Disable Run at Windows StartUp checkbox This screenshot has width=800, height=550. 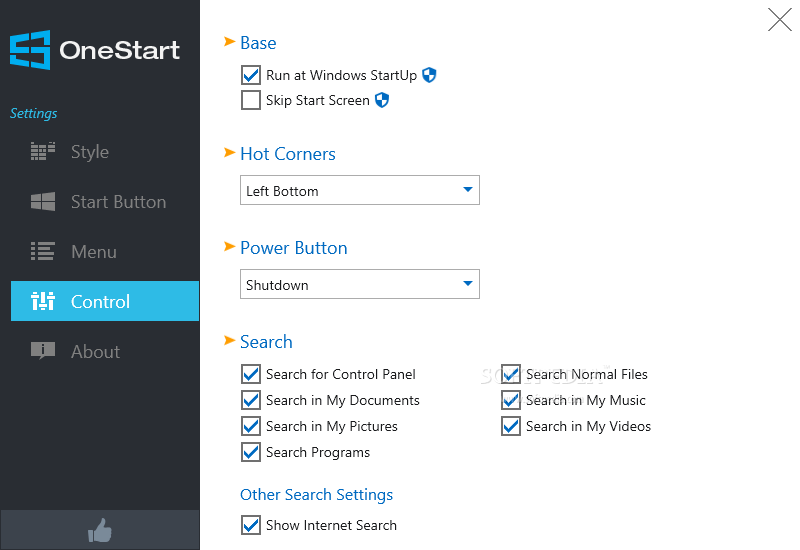coord(251,75)
